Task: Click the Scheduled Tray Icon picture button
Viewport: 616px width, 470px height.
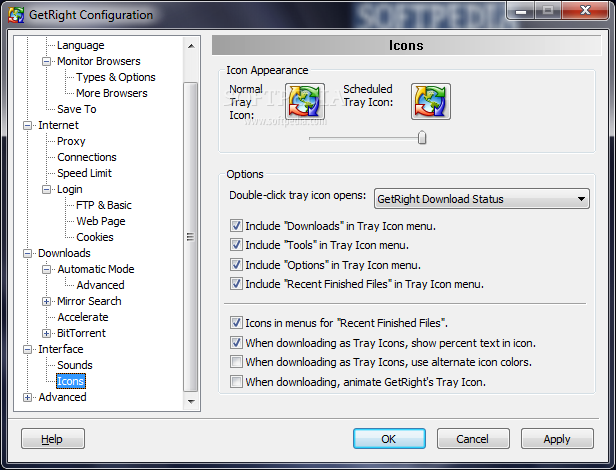Action: (431, 101)
